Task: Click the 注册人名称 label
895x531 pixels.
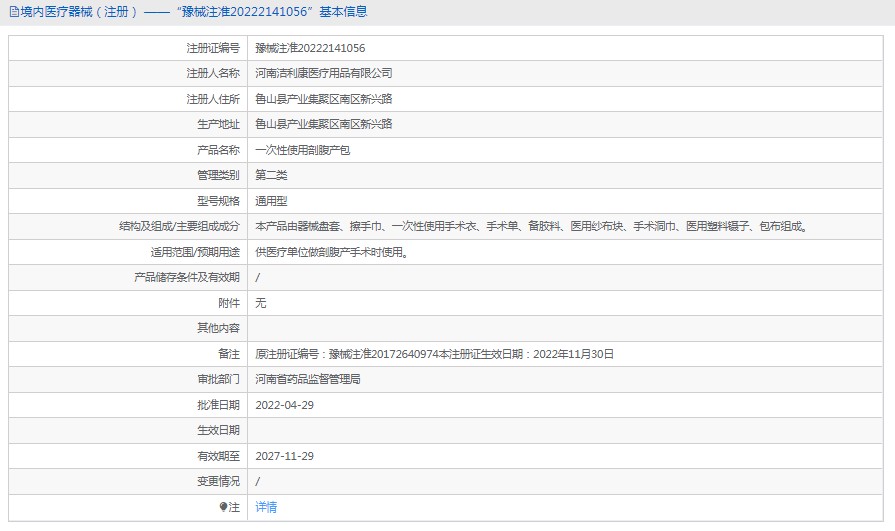Action: click(213, 74)
